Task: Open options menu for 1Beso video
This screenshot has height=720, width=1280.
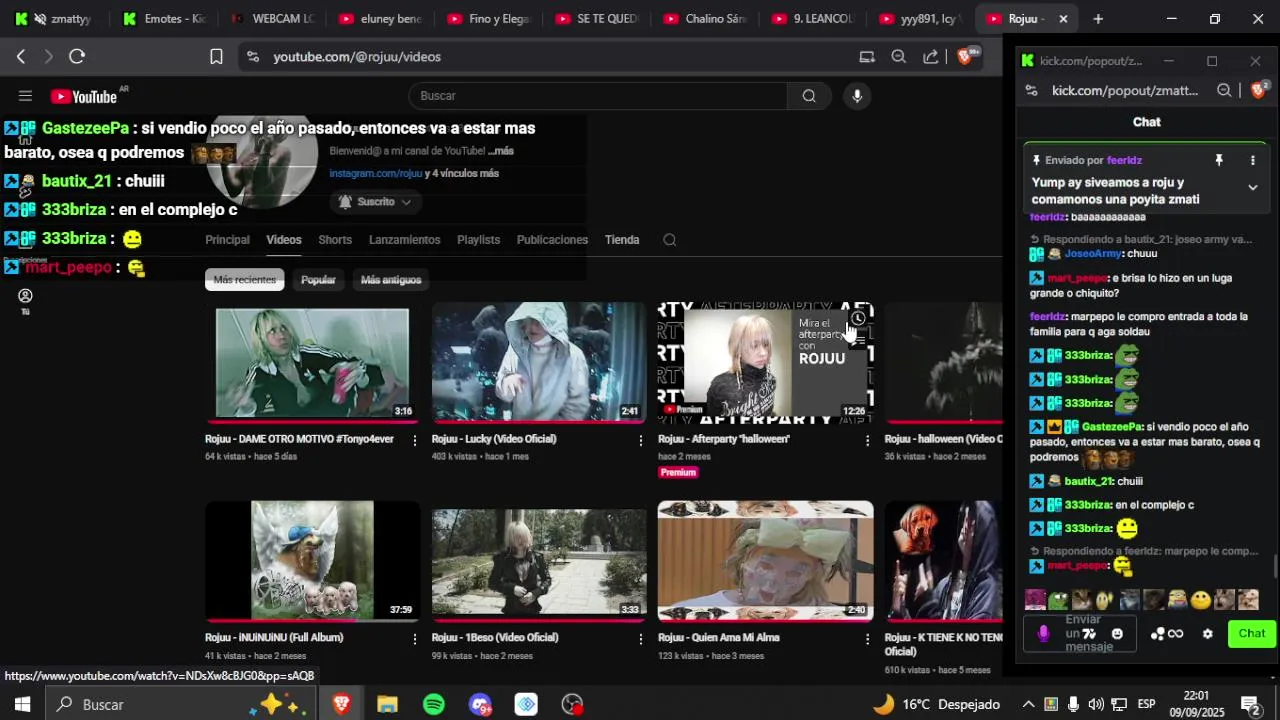Action: click(641, 638)
